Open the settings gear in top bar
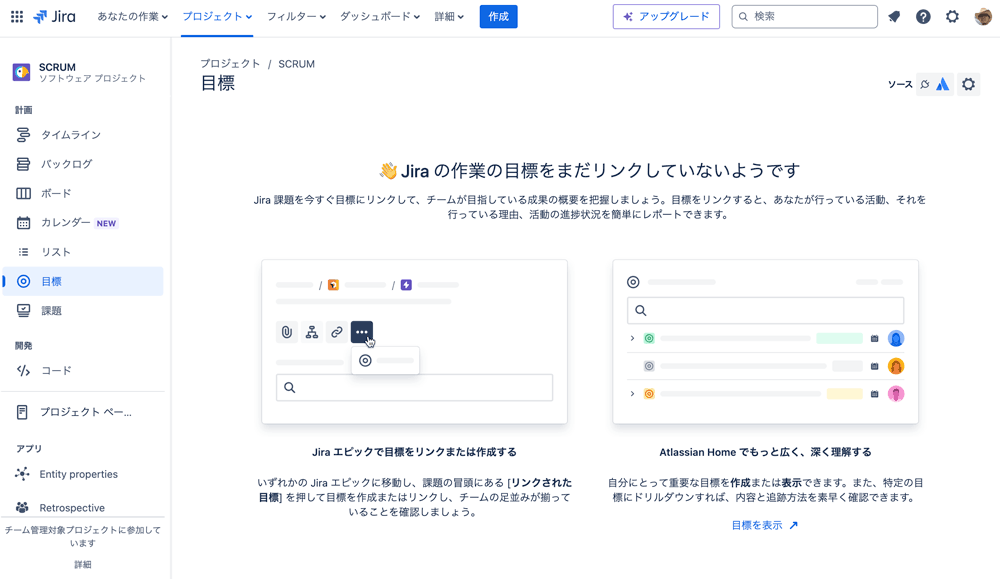Image resolution: width=1000 pixels, height=579 pixels. click(952, 17)
